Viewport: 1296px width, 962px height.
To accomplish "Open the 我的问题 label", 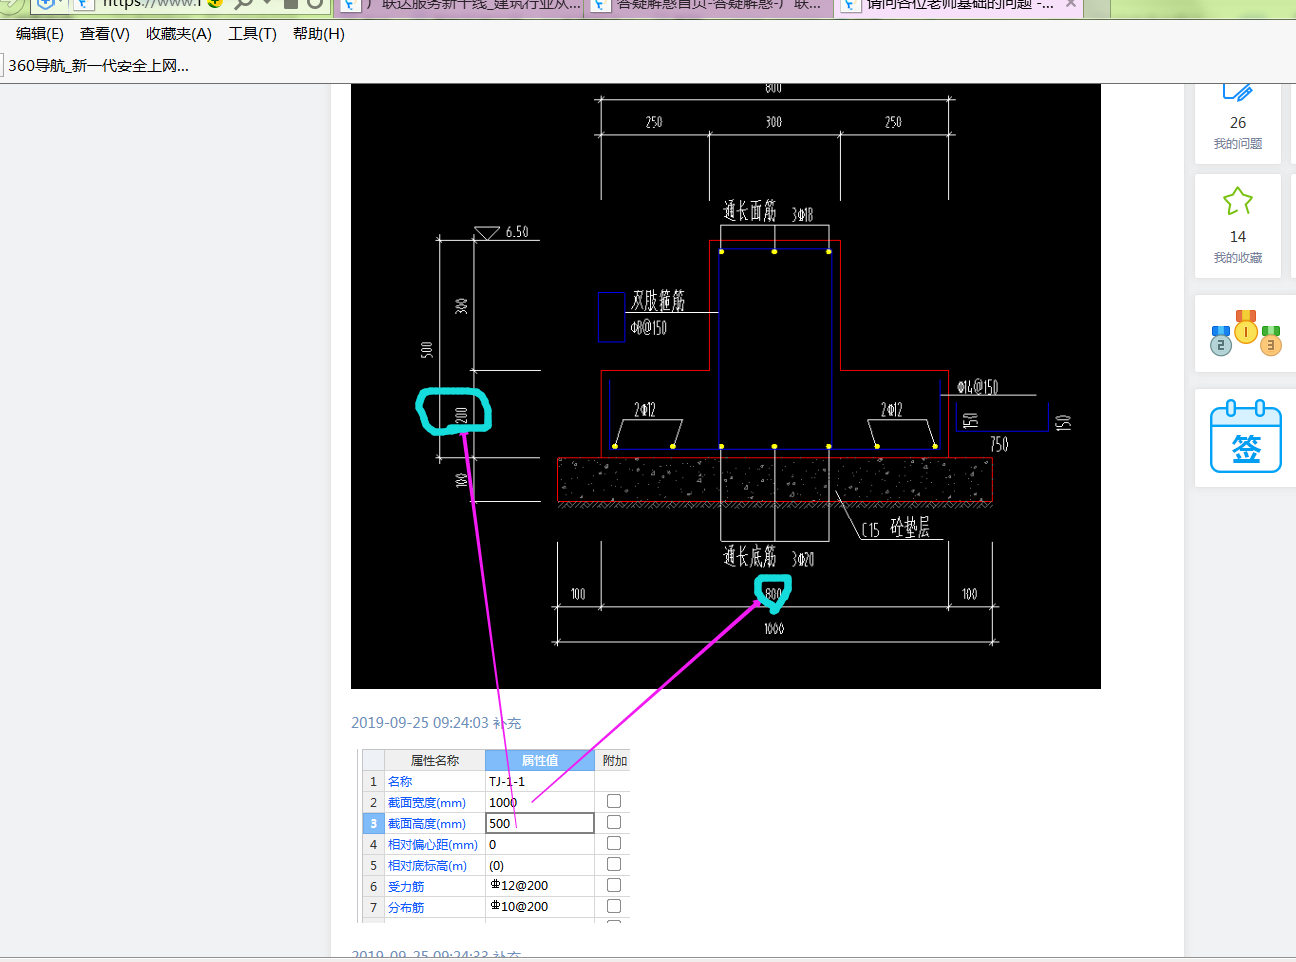I will tap(1238, 144).
